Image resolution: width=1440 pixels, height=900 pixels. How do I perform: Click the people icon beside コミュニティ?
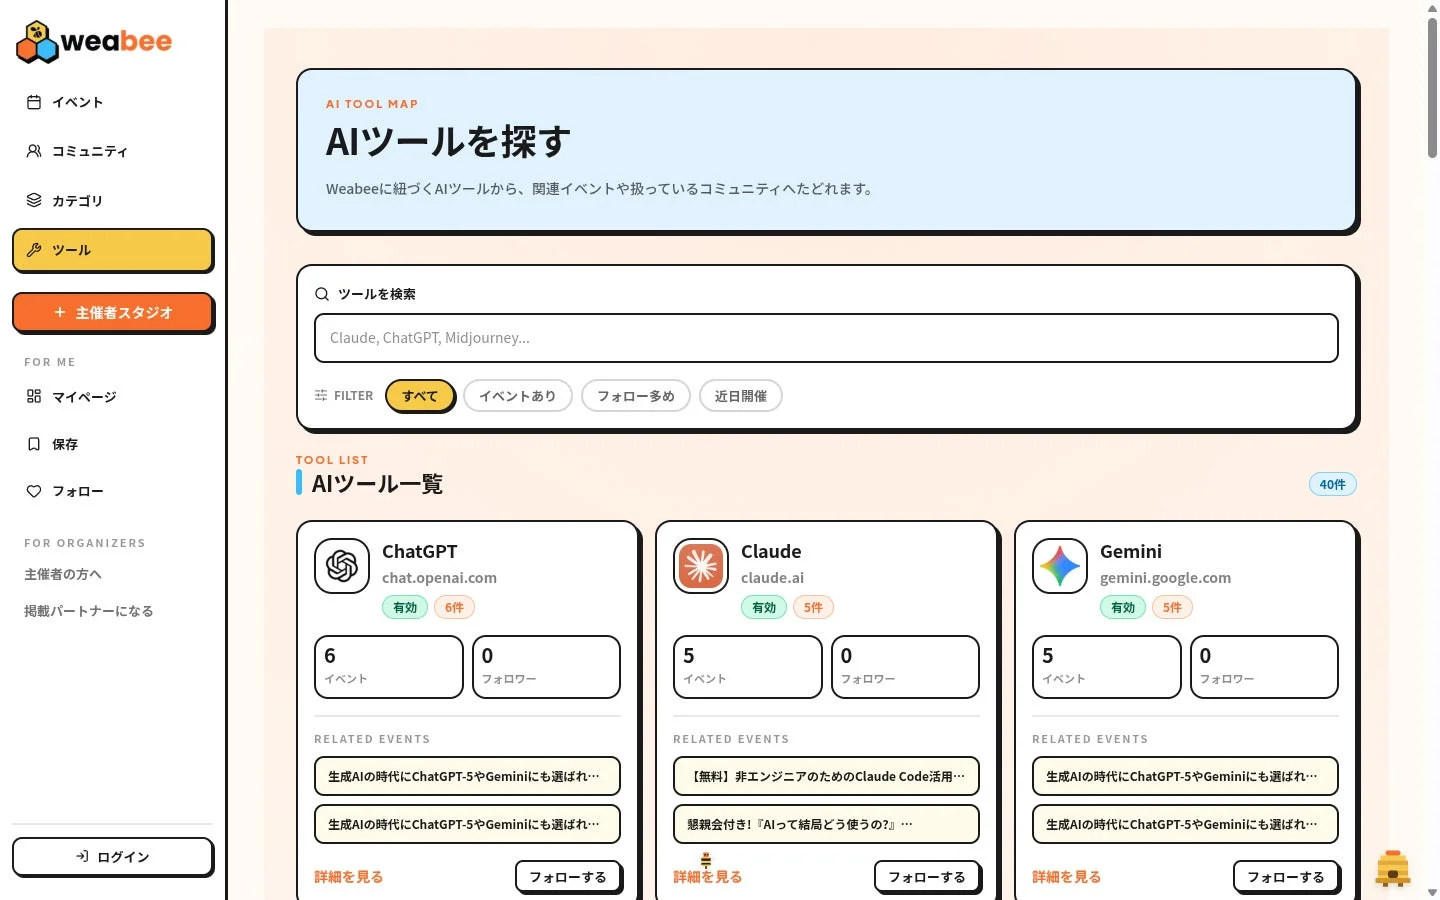[34, 151]
